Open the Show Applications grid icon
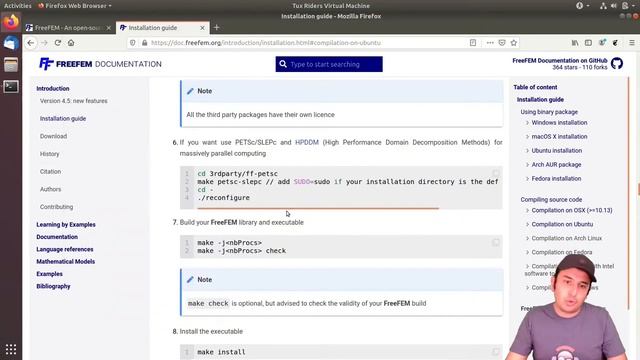This screenshot has height=360, width=640. [x=11, y=349]
